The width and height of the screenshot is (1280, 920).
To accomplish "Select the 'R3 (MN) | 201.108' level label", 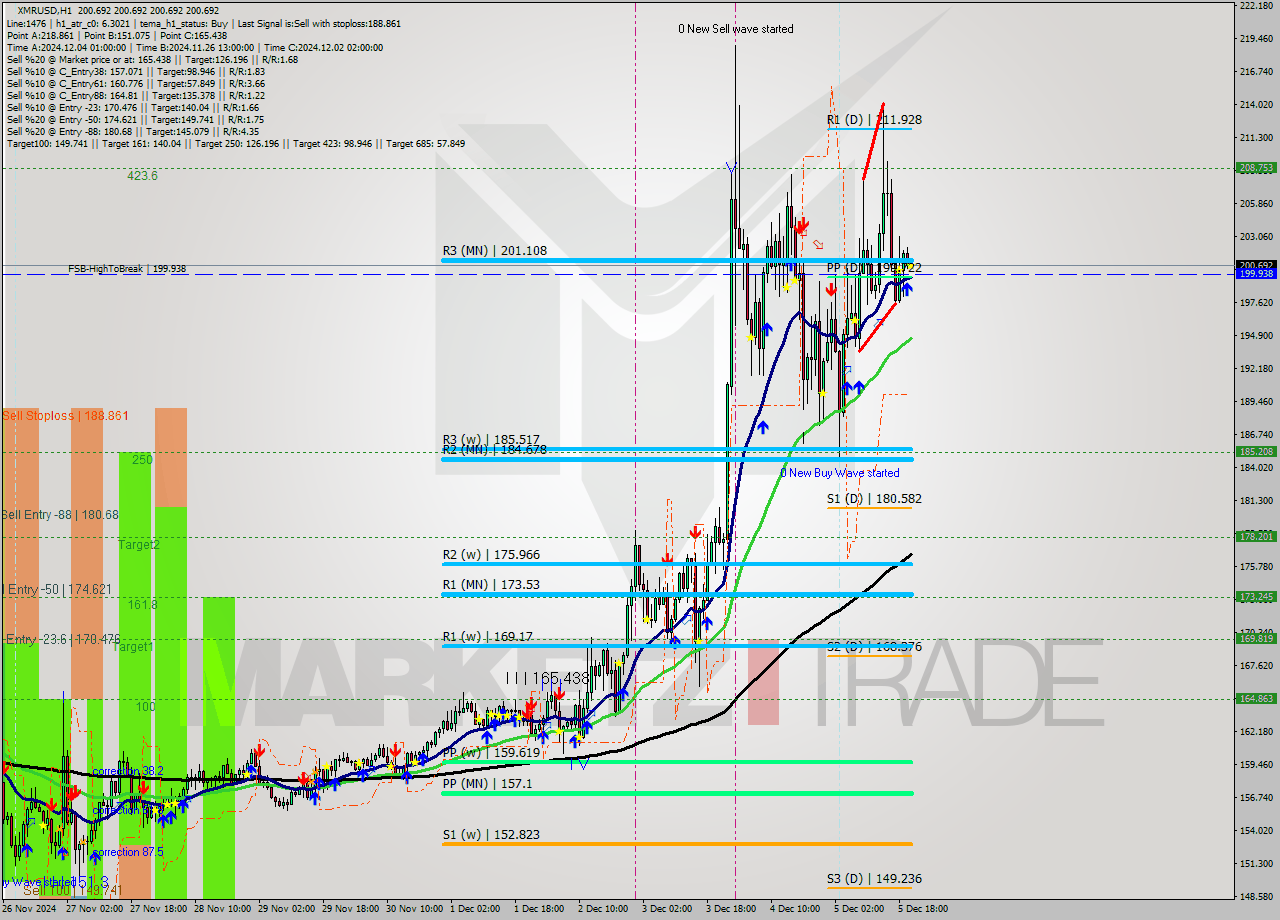I will (x=495, y=251).
